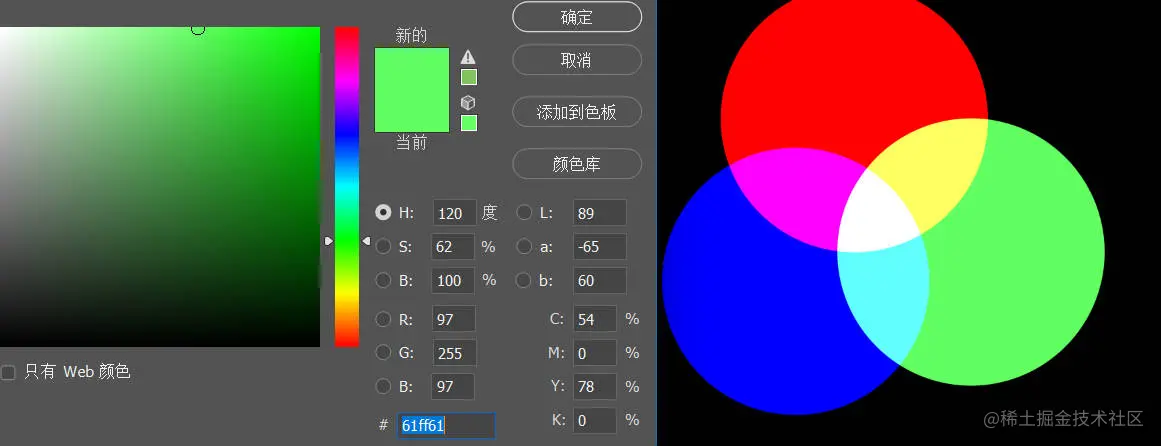Click the M field showing 0
The width and height of the screenshot is (1161, 446).
(x=595, y=353)
